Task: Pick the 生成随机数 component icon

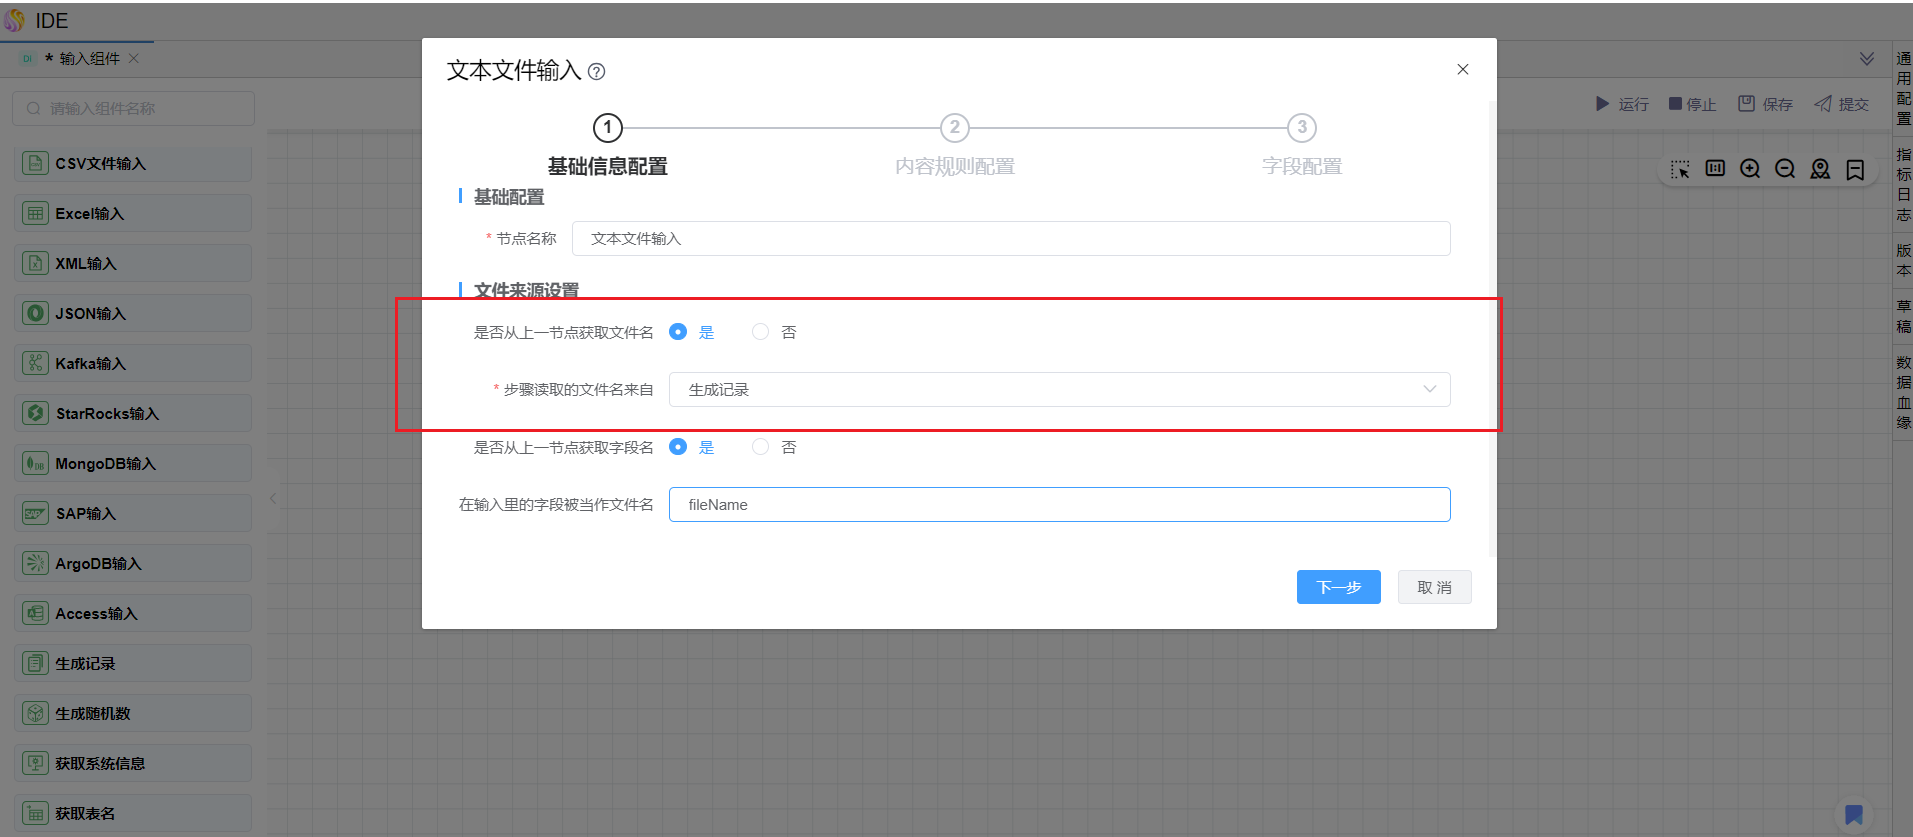Action: tap(35, 713)
